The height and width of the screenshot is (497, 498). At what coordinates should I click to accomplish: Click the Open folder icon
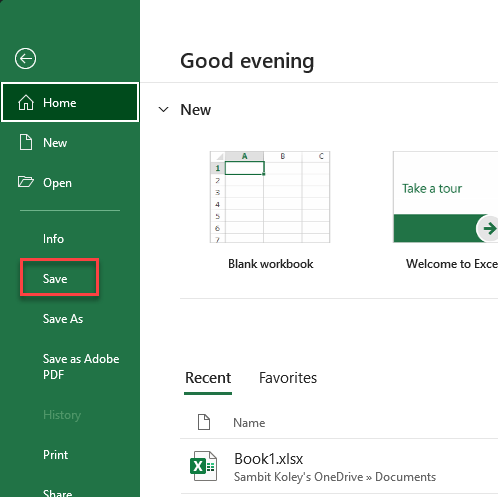click(x=26, y=182)
